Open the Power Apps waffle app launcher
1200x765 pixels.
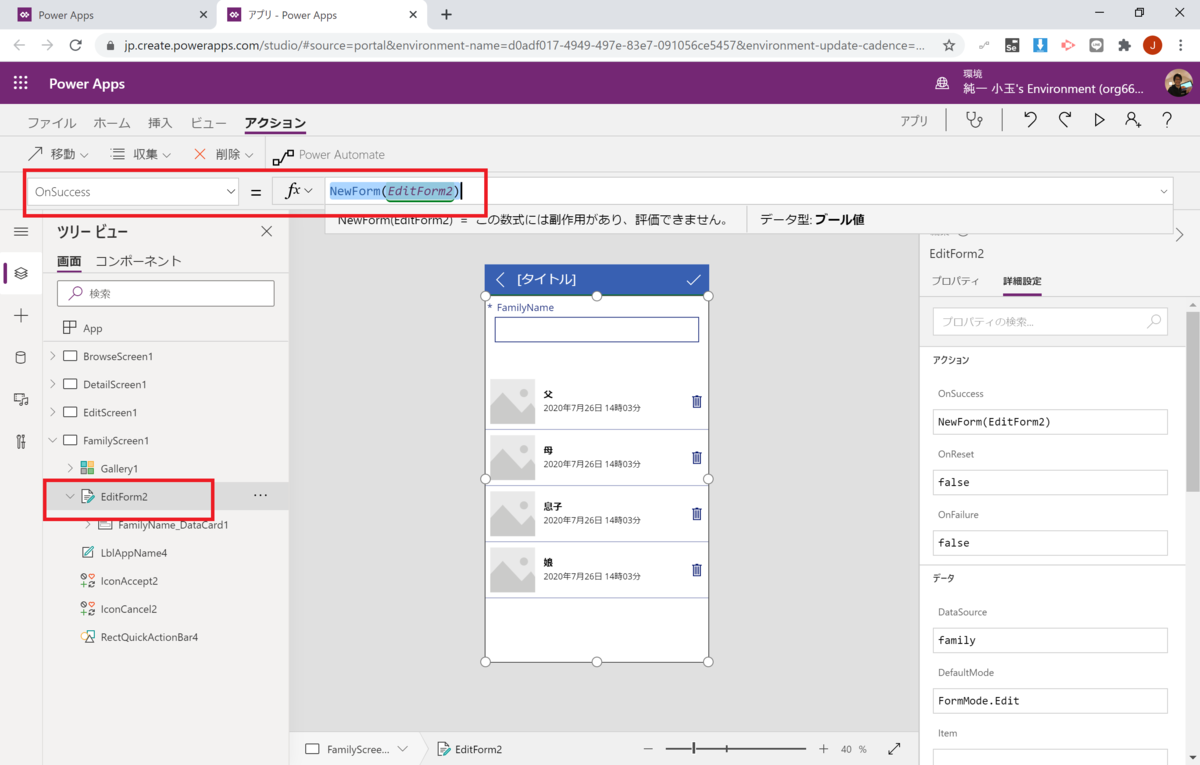[x=21, y=84]
